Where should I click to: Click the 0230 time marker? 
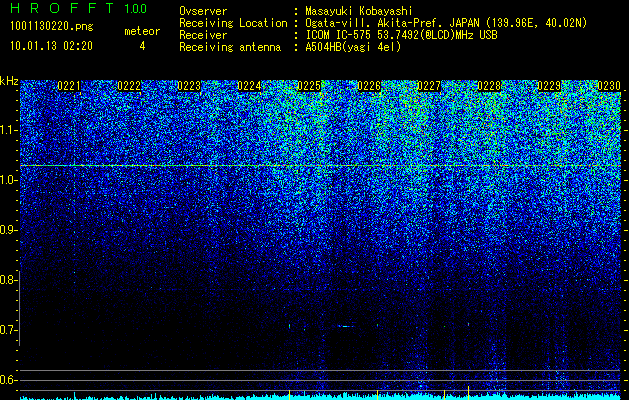point(609,86)
